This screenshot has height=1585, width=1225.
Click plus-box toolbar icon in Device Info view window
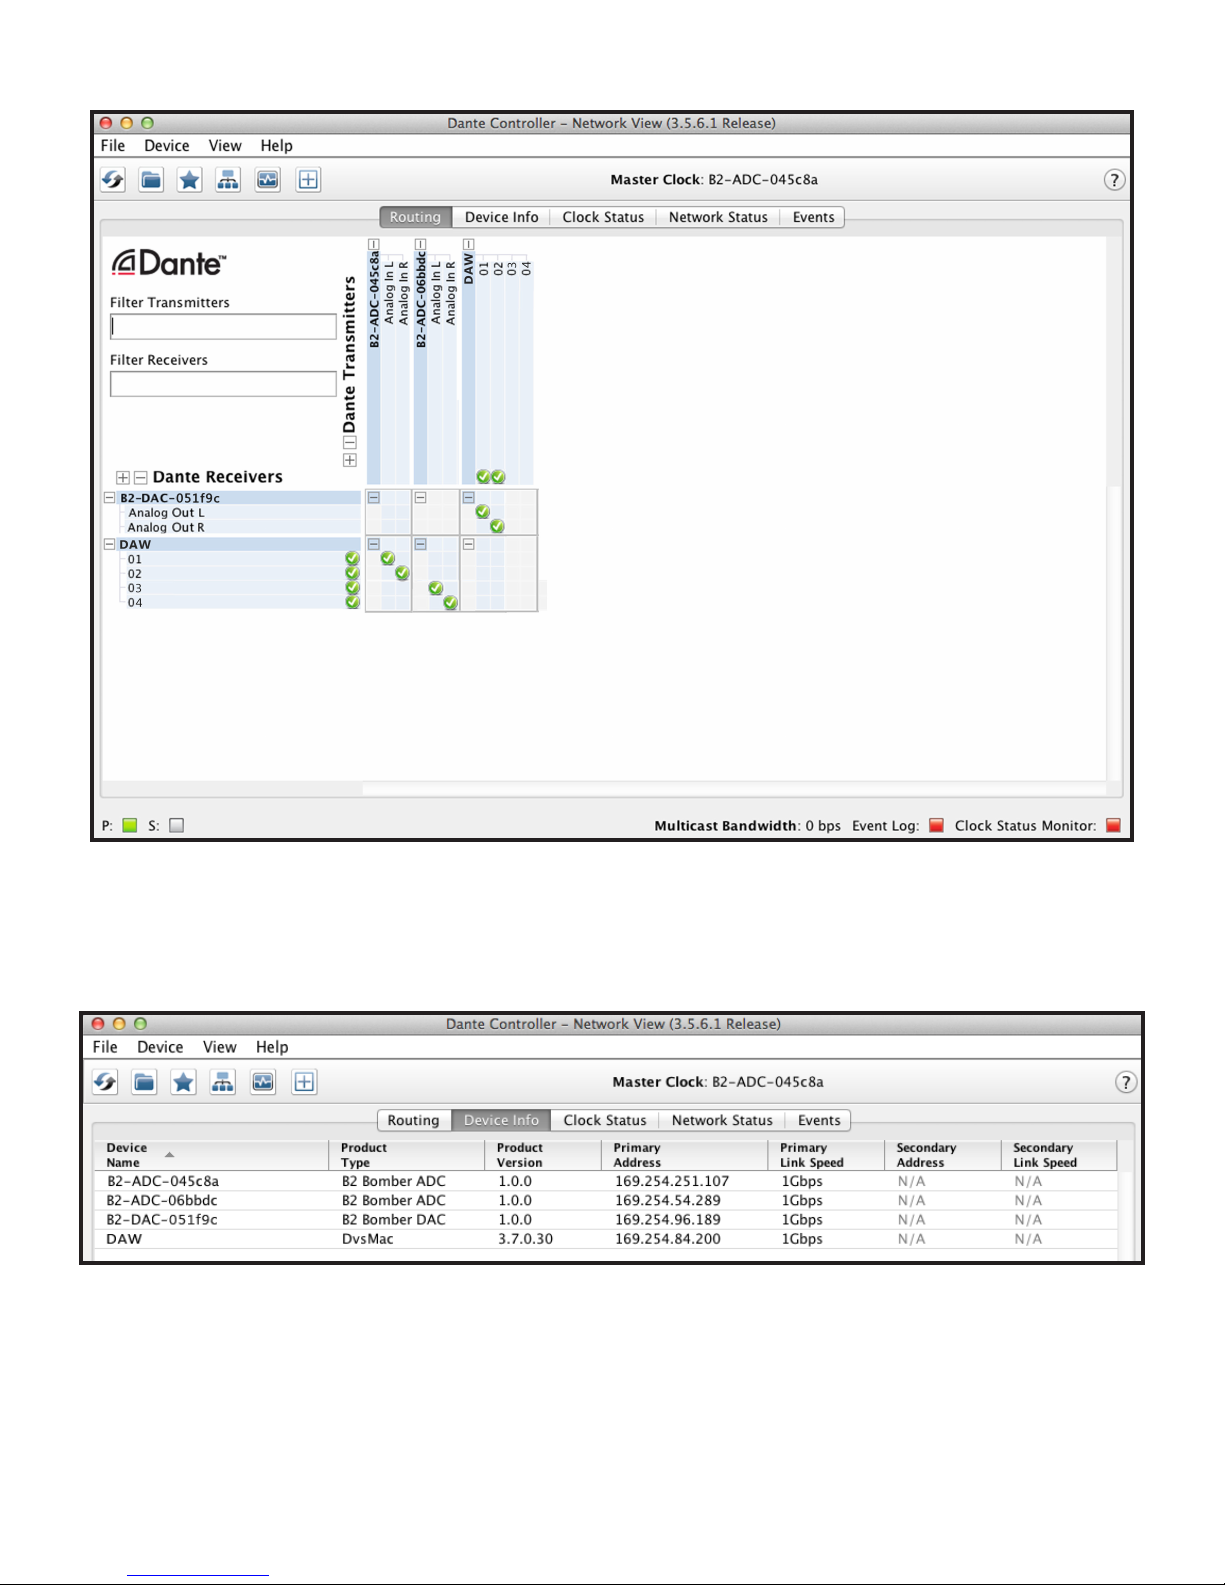point(304,1082)
